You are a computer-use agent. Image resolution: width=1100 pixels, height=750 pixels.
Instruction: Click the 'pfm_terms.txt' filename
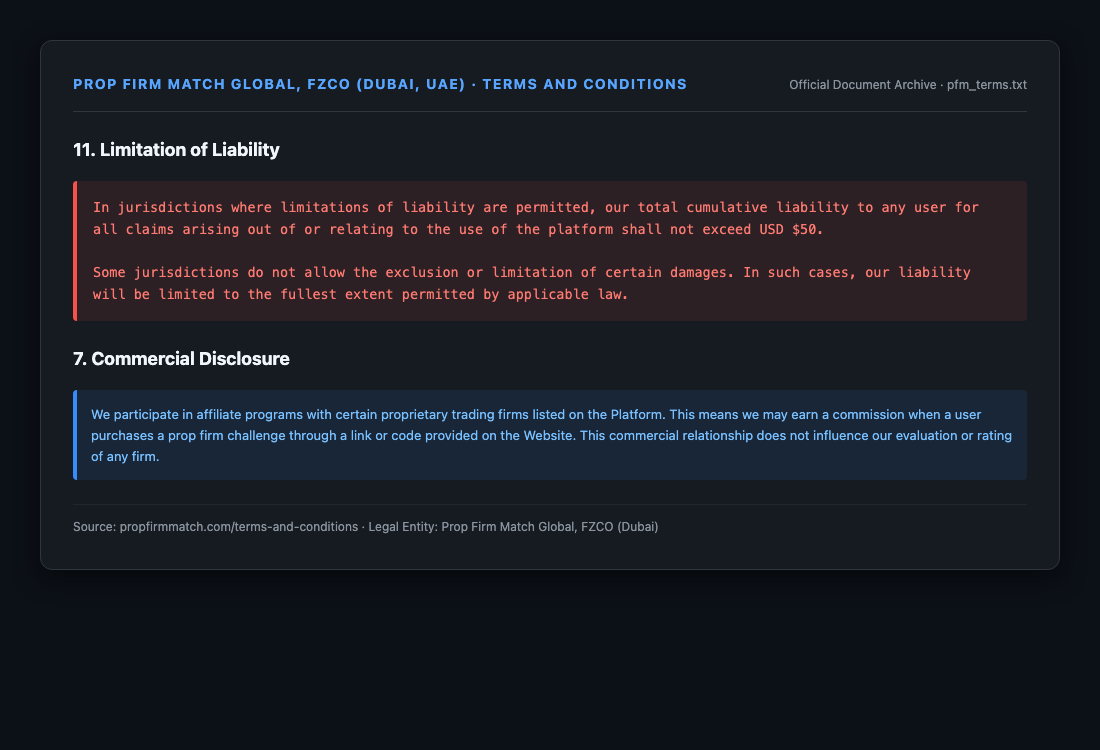986,85
